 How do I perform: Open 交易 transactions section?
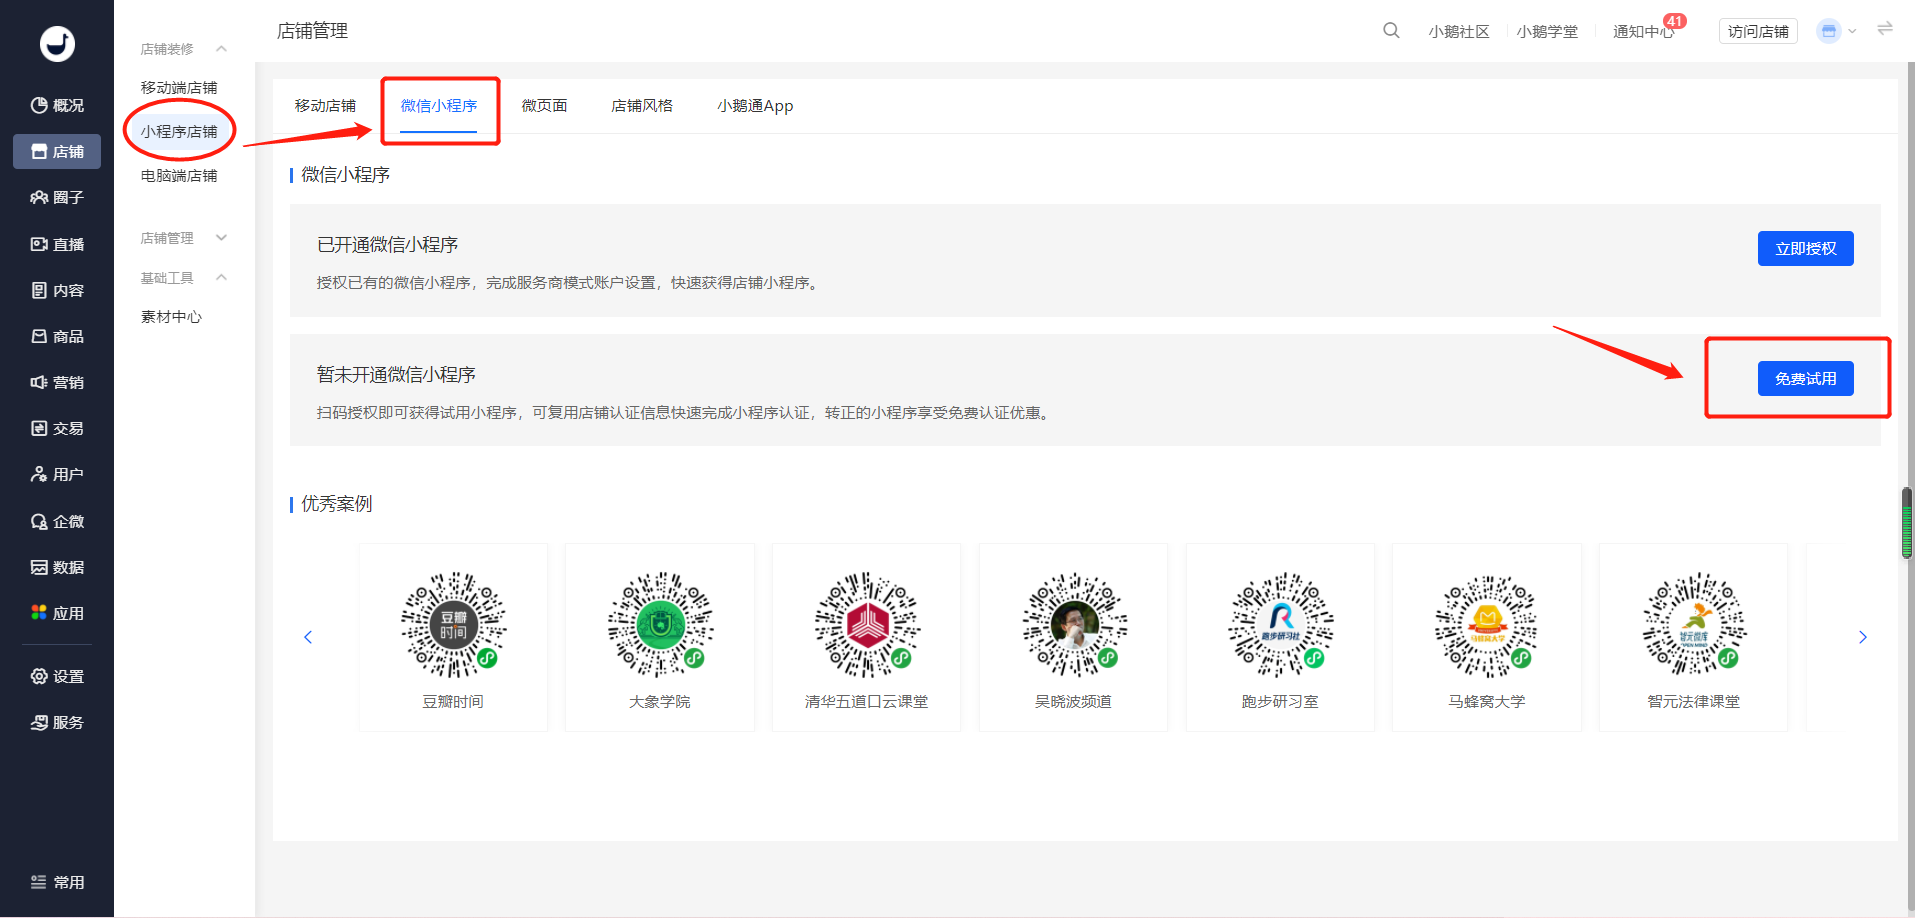pyautogui.click(x=57, y=428)
